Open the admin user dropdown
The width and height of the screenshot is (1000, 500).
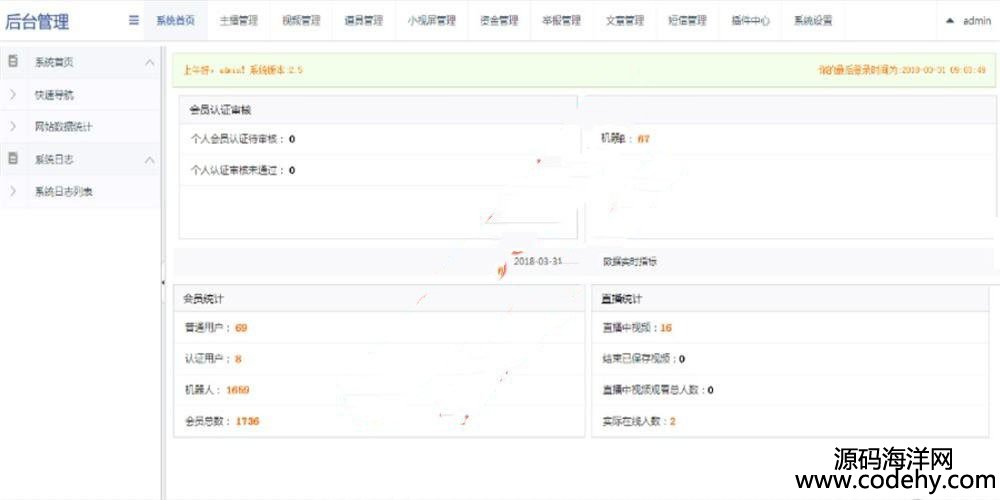click(x=968, y=20)
